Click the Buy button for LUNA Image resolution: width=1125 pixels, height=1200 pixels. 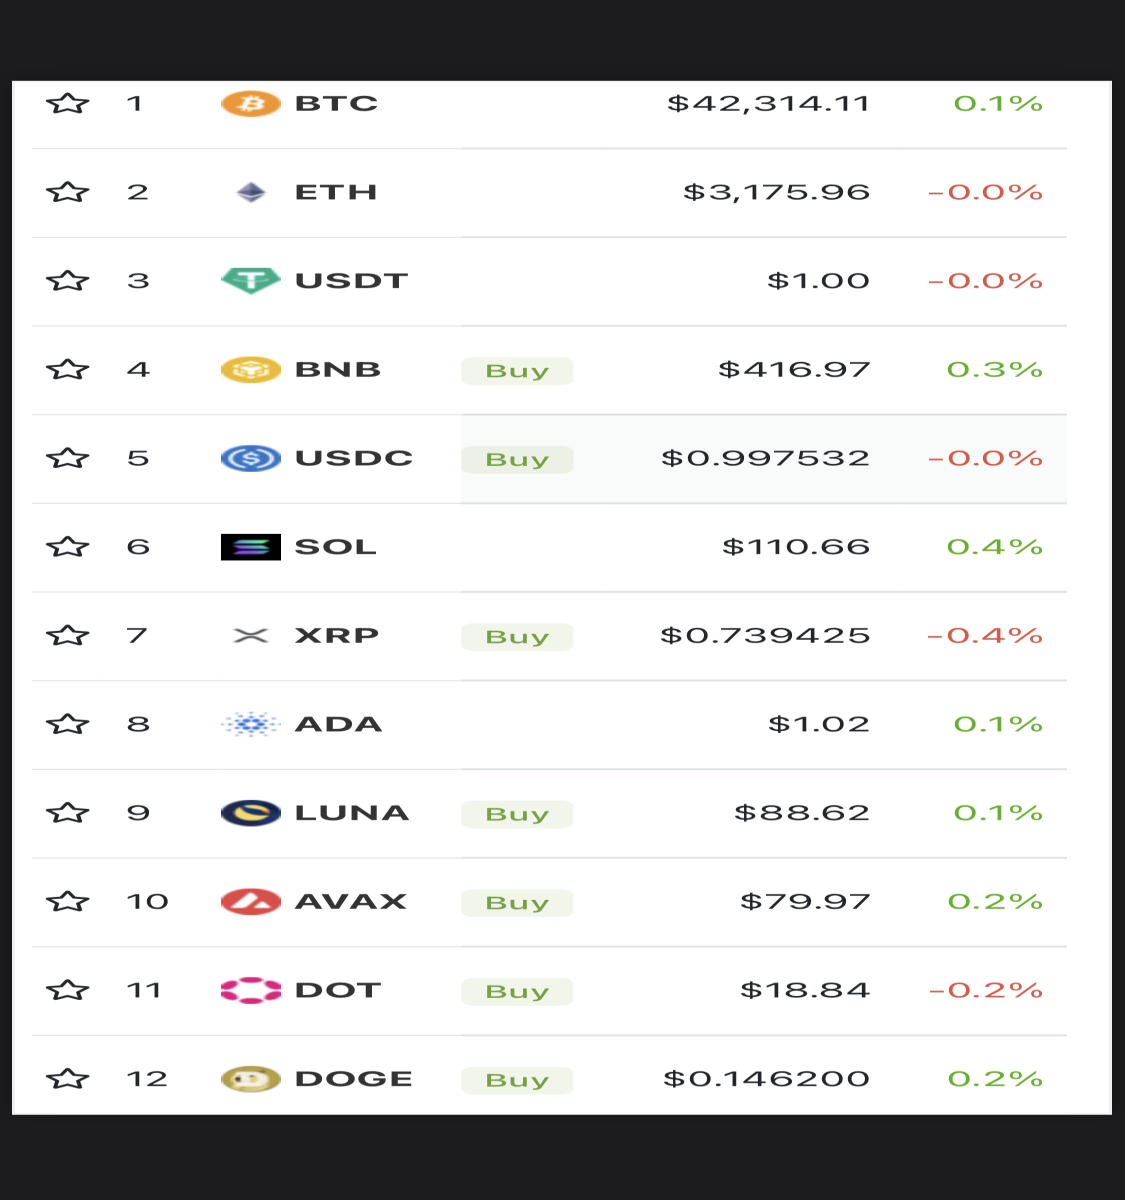[517, 814]
